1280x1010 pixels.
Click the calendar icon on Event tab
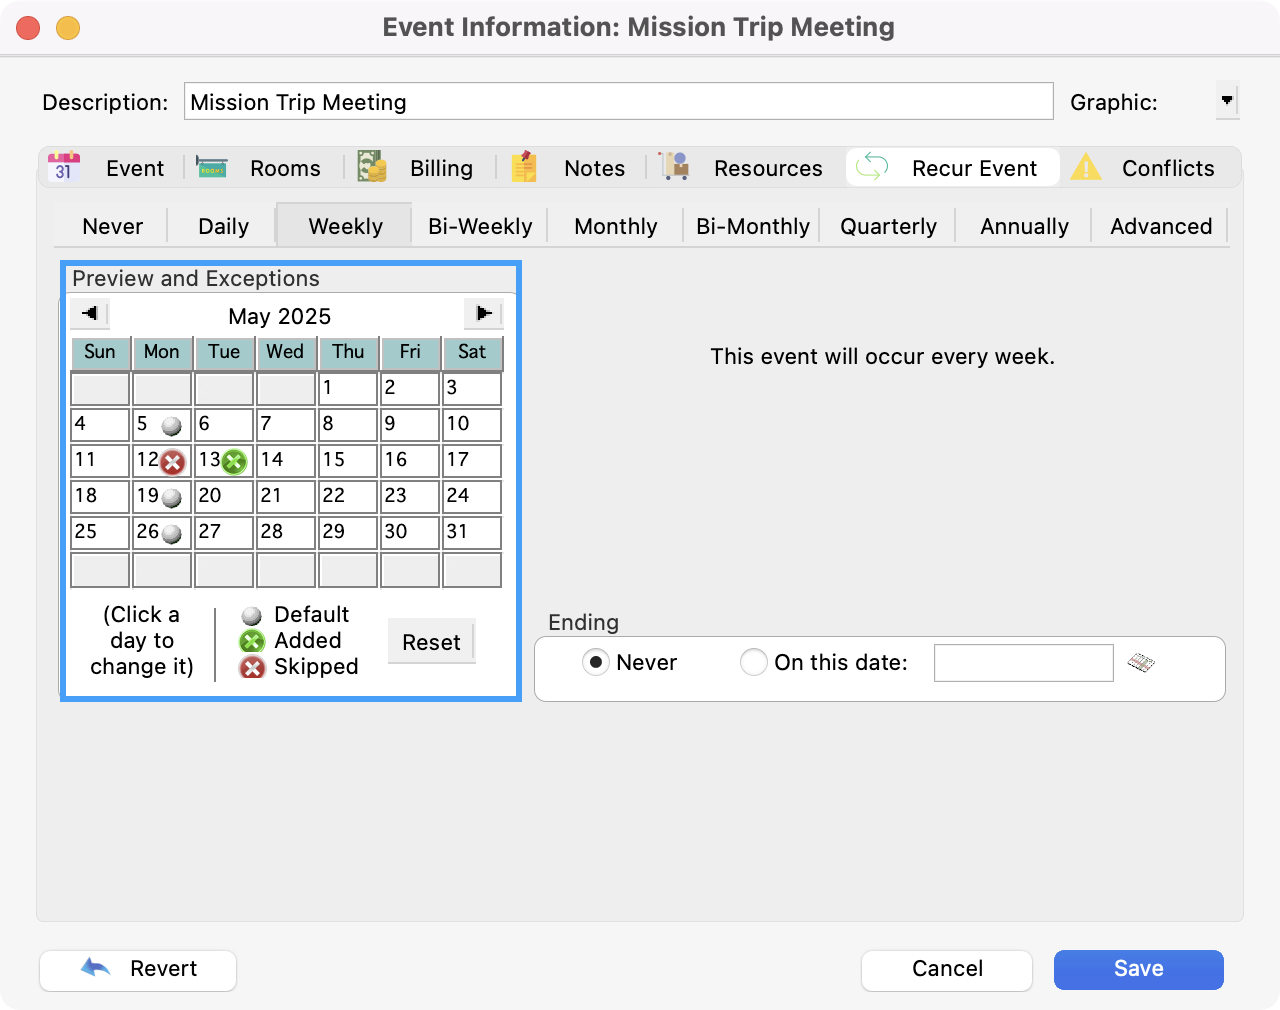point(64,167)
